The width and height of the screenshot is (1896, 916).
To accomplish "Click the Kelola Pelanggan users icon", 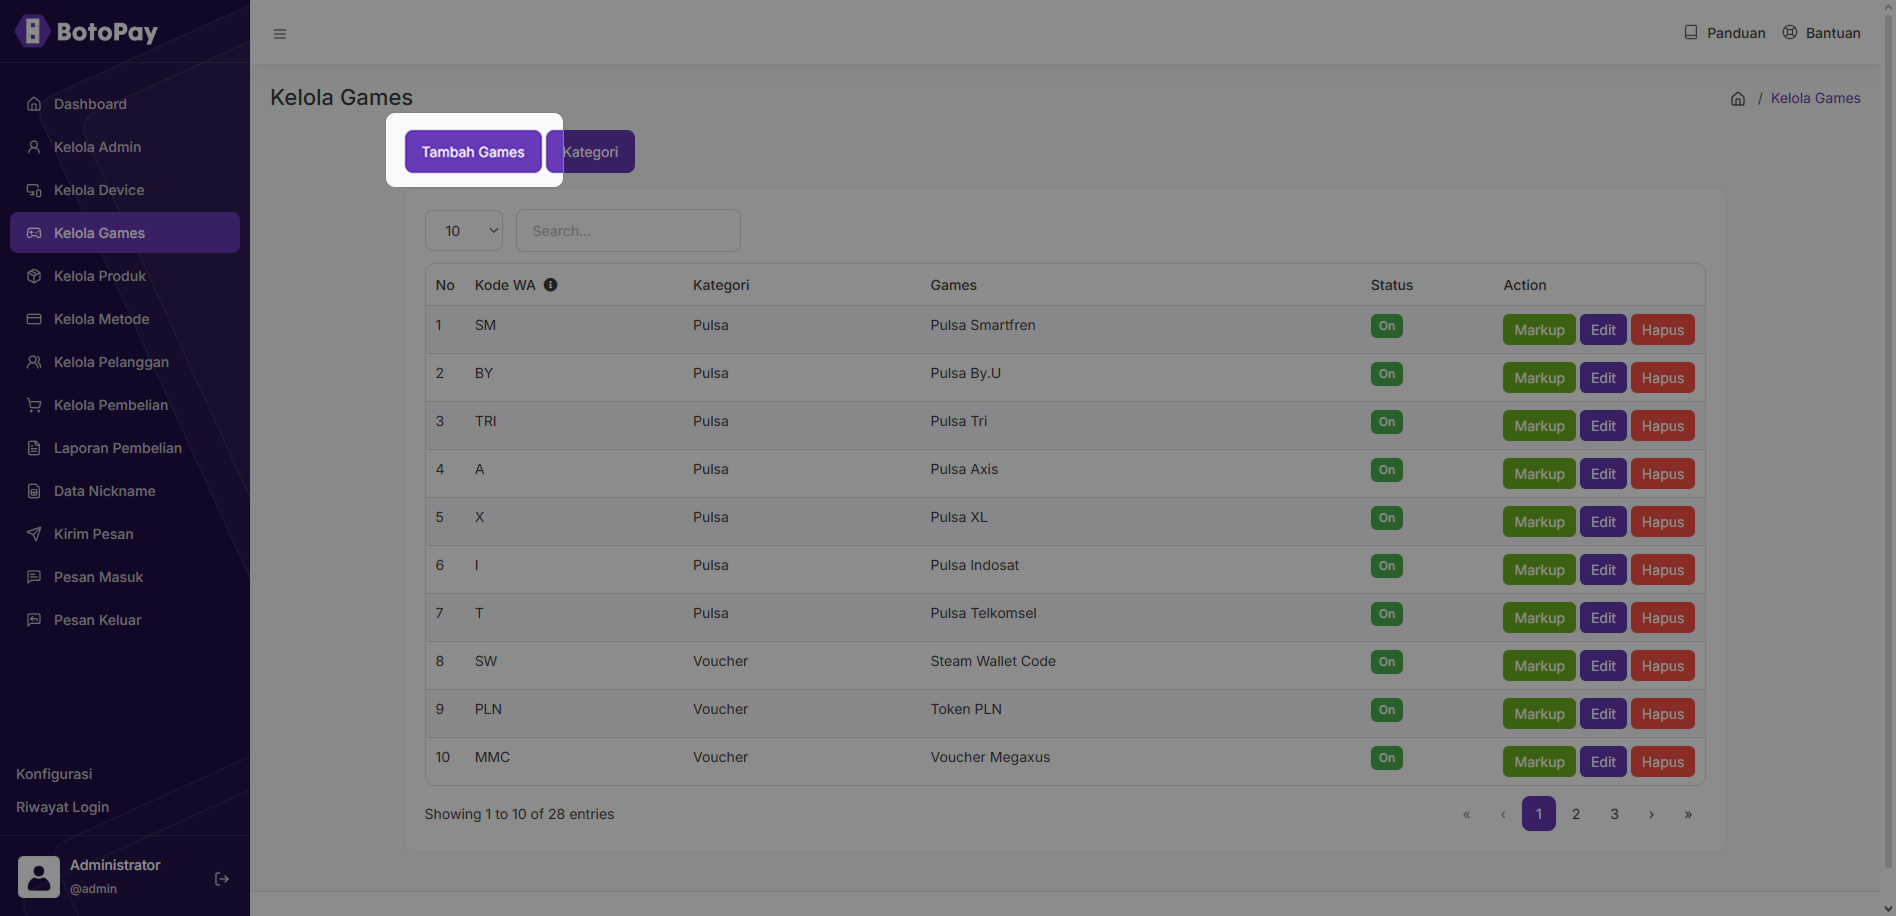I will click(x=34, y=362).
